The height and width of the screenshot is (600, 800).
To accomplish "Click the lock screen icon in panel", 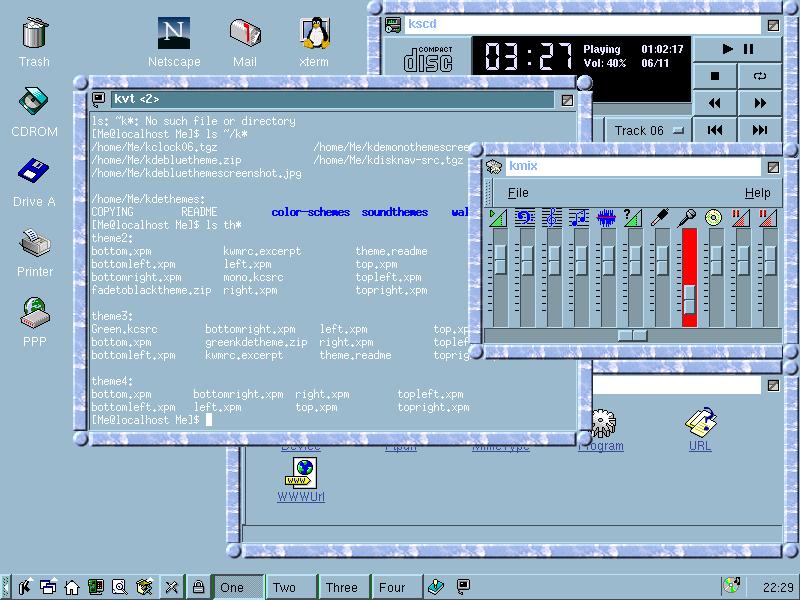I will tap(198, 587).
